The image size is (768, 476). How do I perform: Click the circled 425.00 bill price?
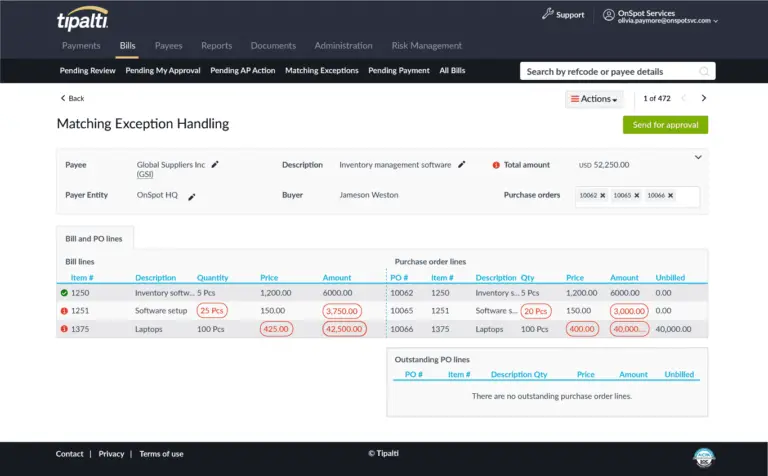pos(276,329)
